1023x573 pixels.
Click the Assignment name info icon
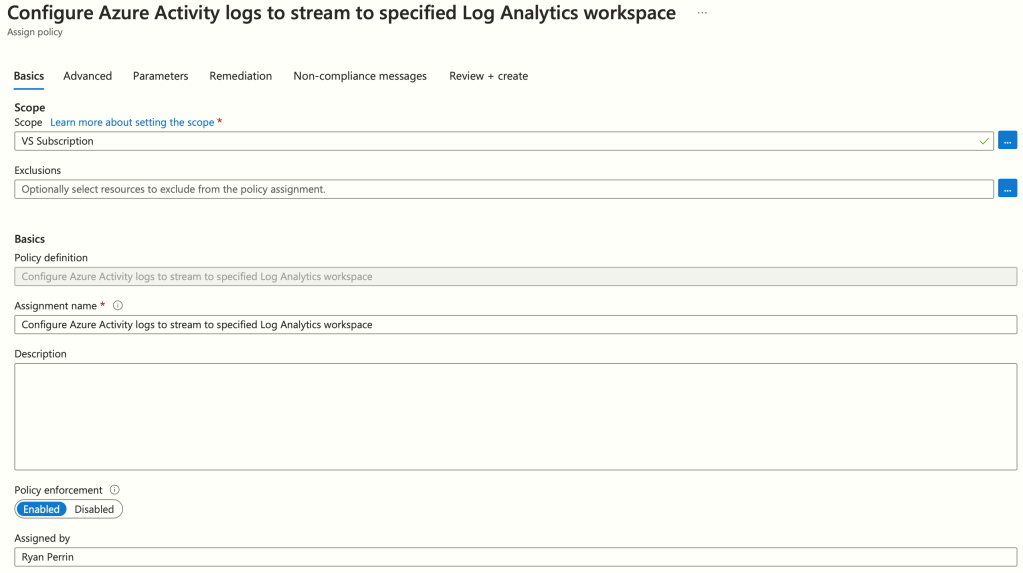click(118, 306)
